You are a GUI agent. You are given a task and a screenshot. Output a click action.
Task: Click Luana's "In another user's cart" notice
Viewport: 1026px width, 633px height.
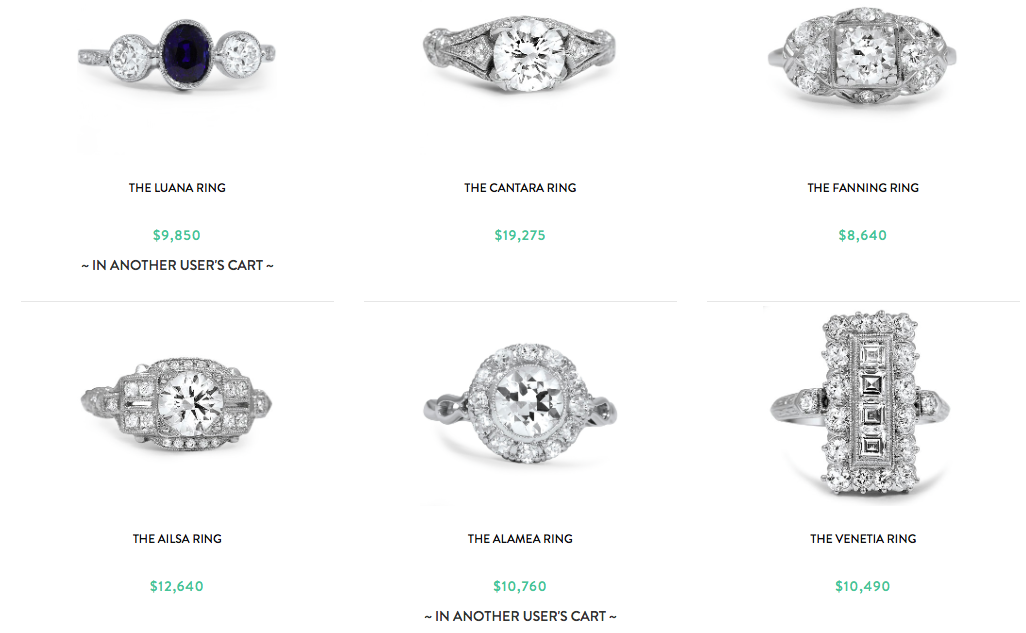point(177,266)
